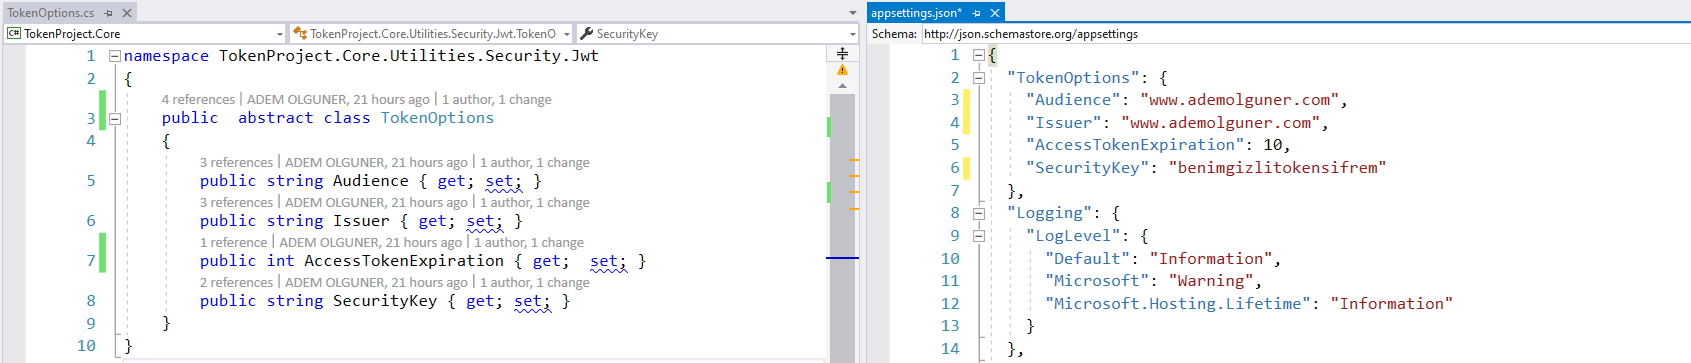The height and width of the screenshot is (363, 1691).
Task: Close the appsettings.json tab
Action: pos(994,13)
